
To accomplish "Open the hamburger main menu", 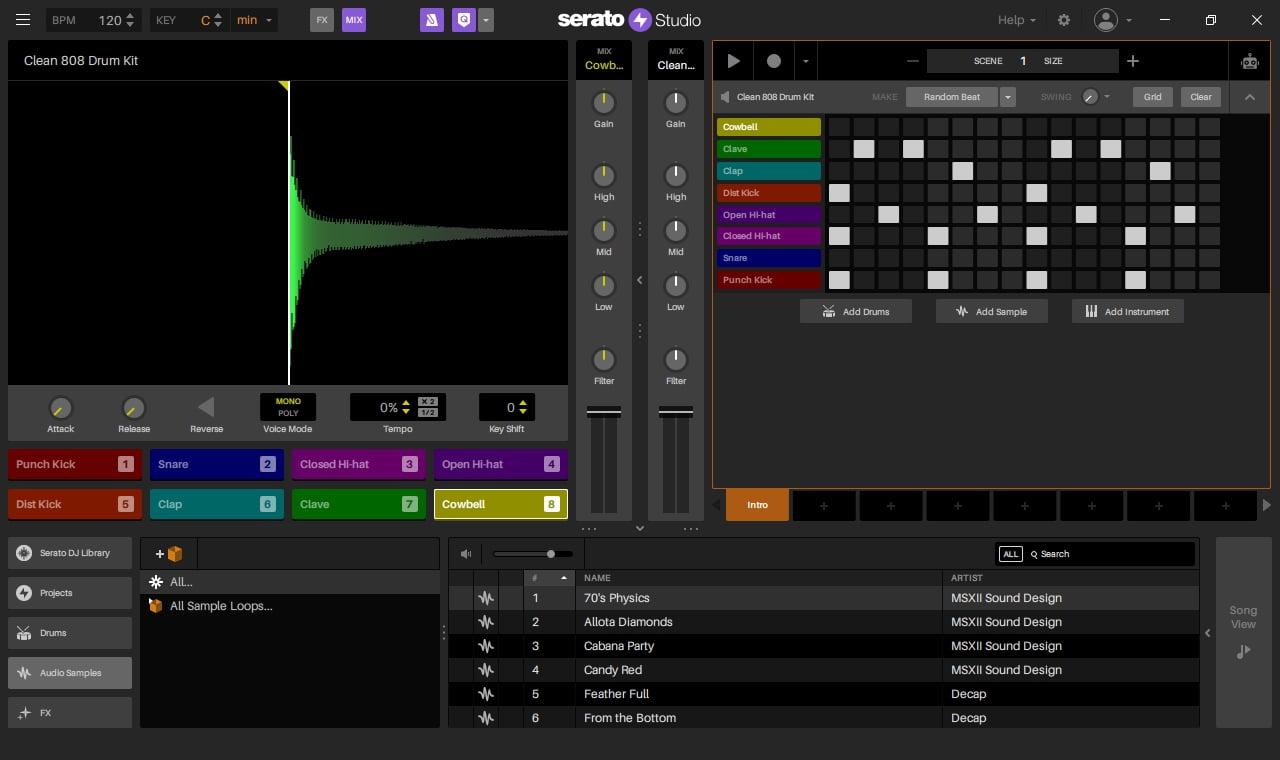I will pos(23,20).
